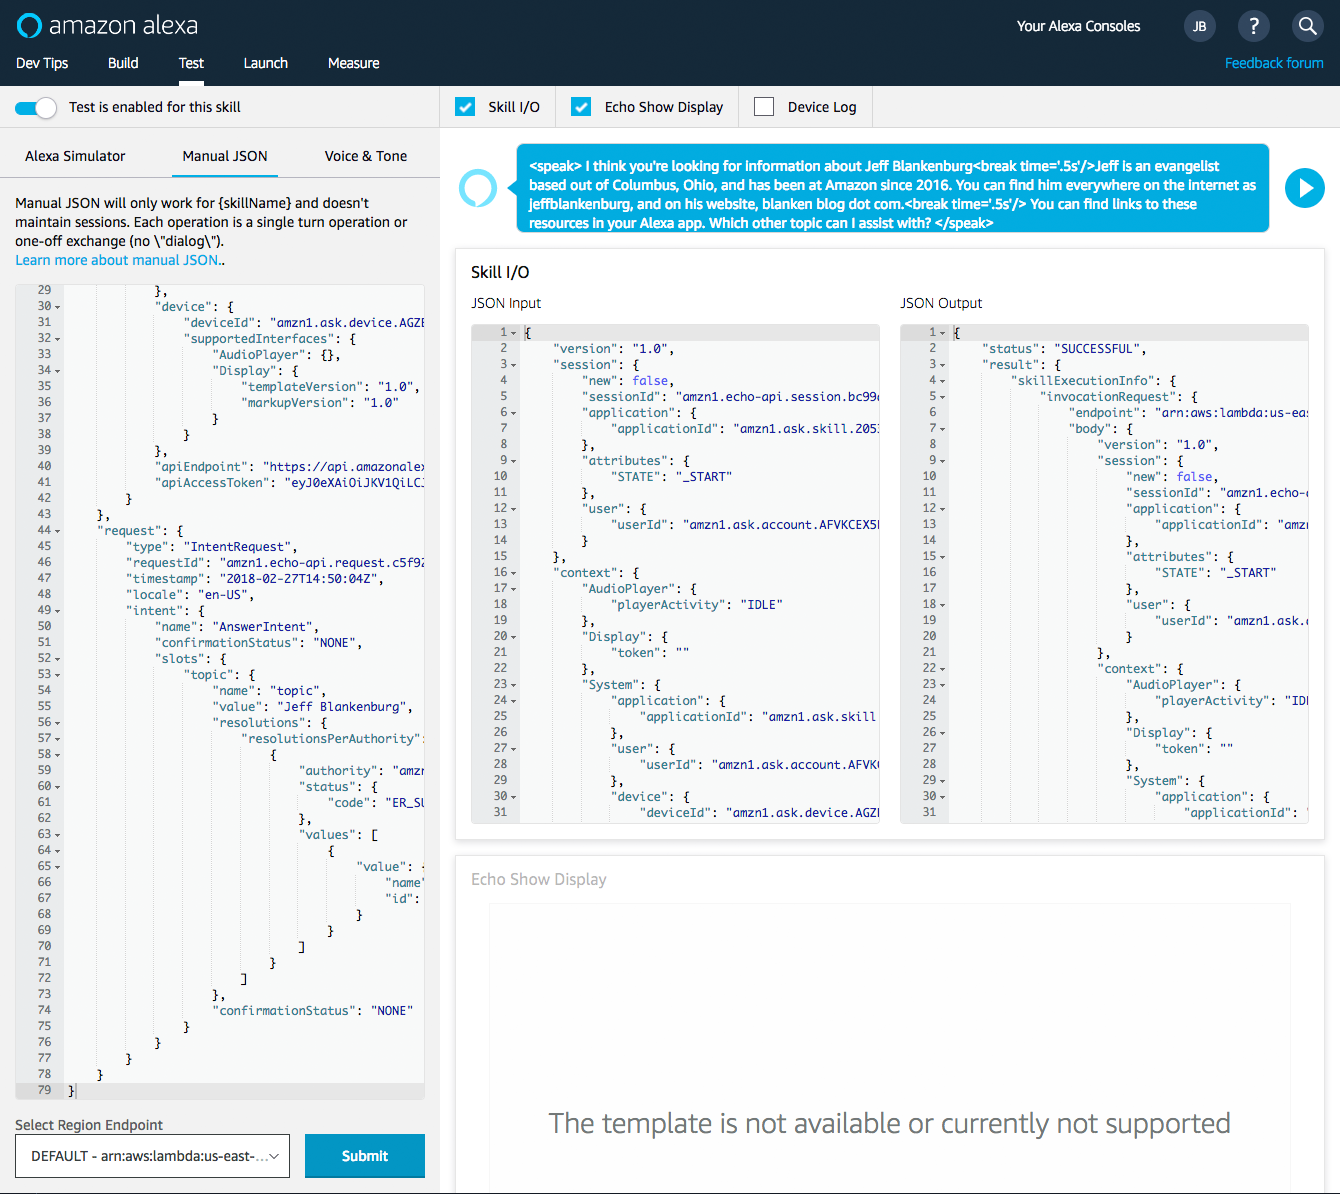
Task: Play the Alexa speech response
Action: tap(1304, 188)
